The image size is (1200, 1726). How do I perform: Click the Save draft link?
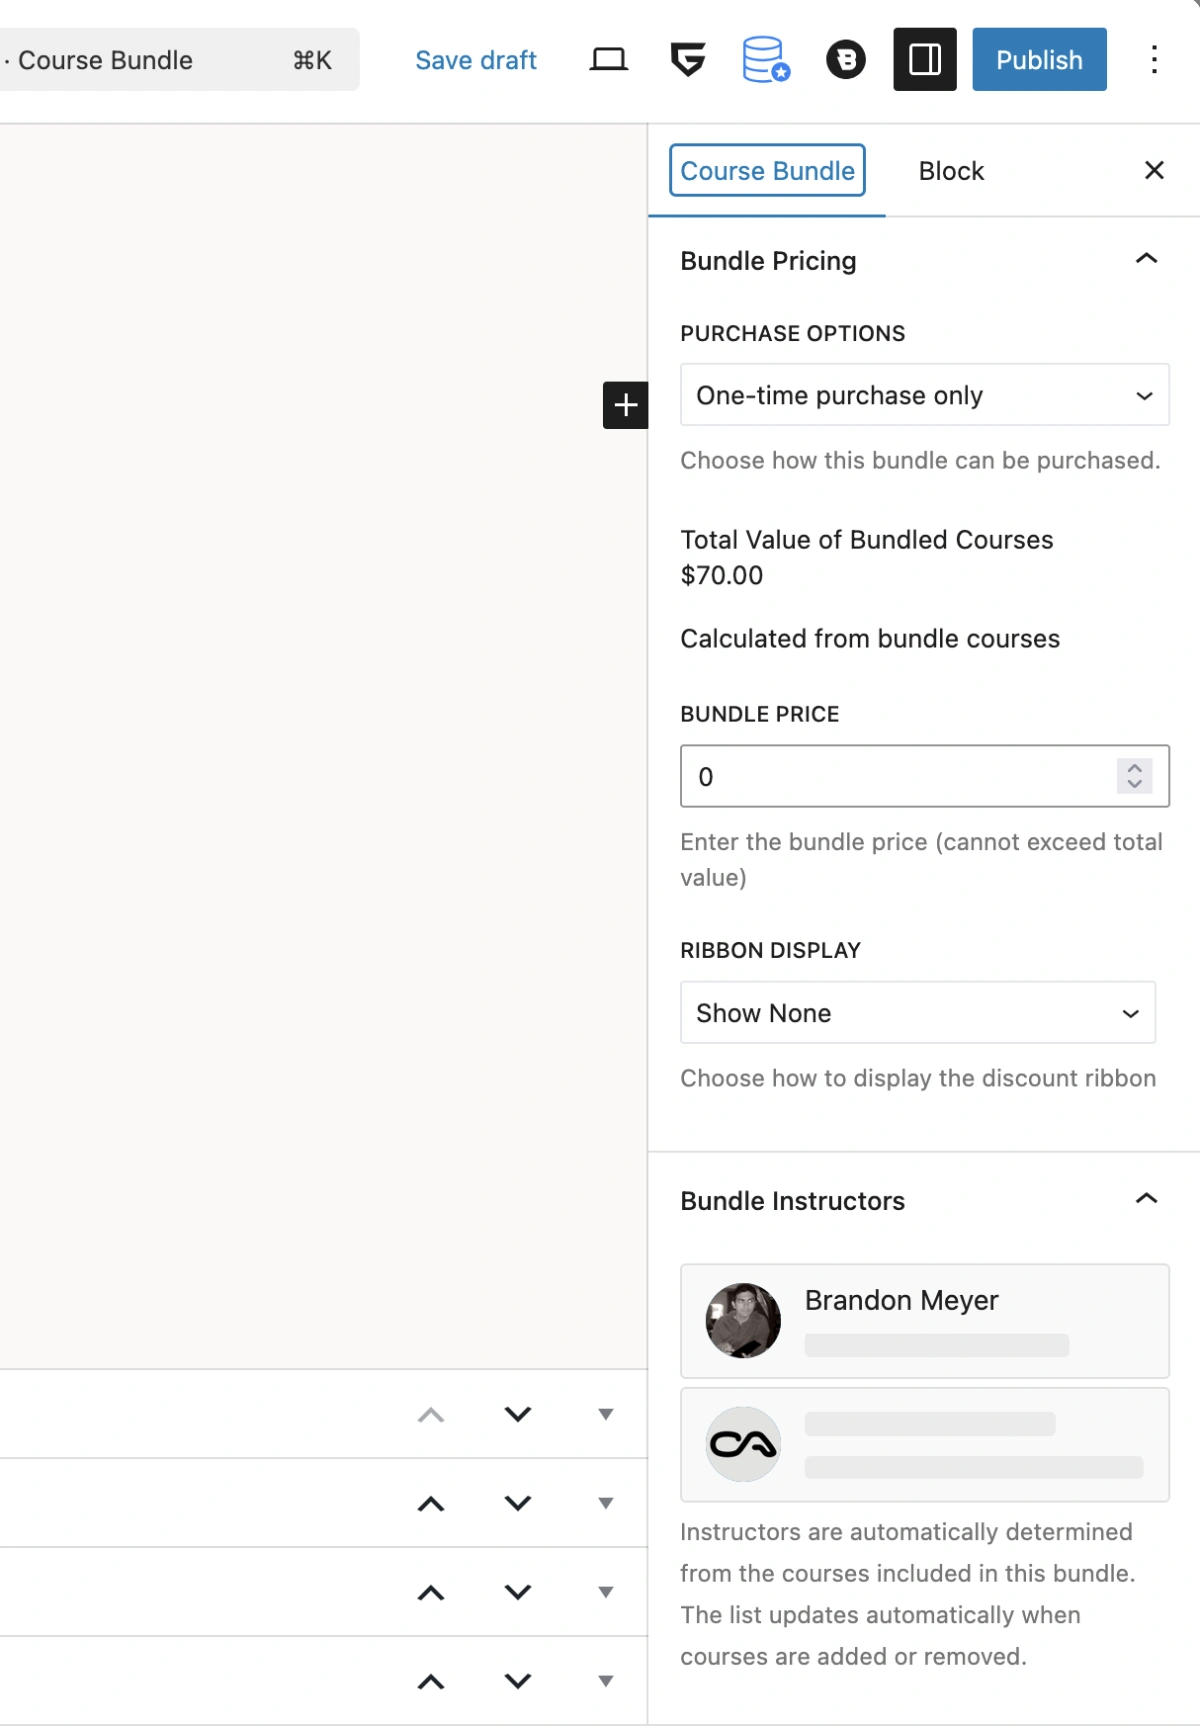coord(475,60)
